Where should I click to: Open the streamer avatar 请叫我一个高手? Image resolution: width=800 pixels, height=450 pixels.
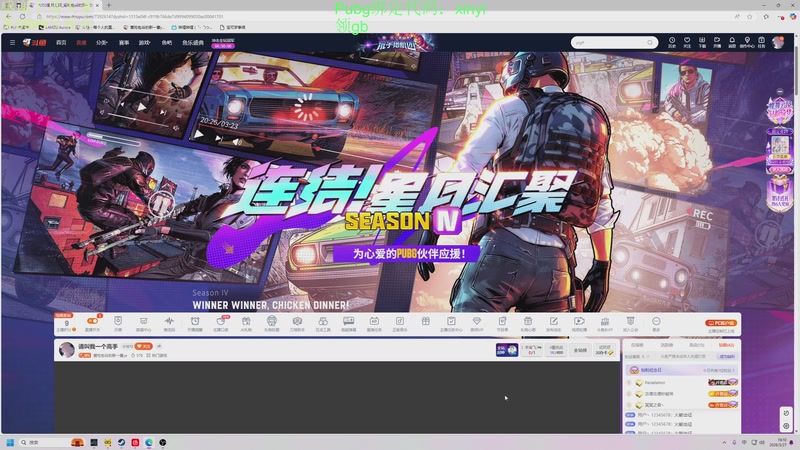[x=67, y=349]
